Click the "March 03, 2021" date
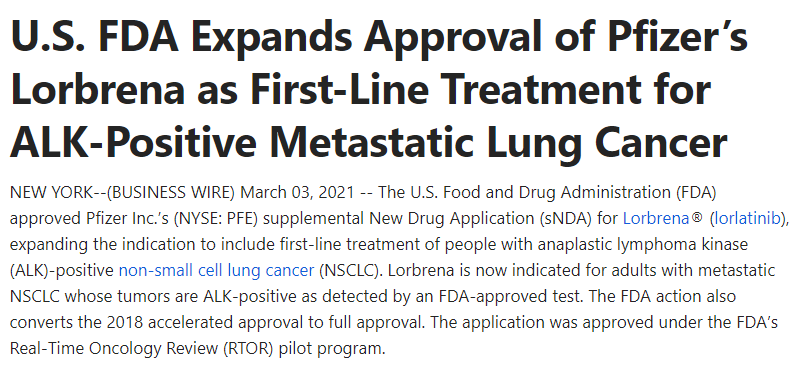 (298, 192)
